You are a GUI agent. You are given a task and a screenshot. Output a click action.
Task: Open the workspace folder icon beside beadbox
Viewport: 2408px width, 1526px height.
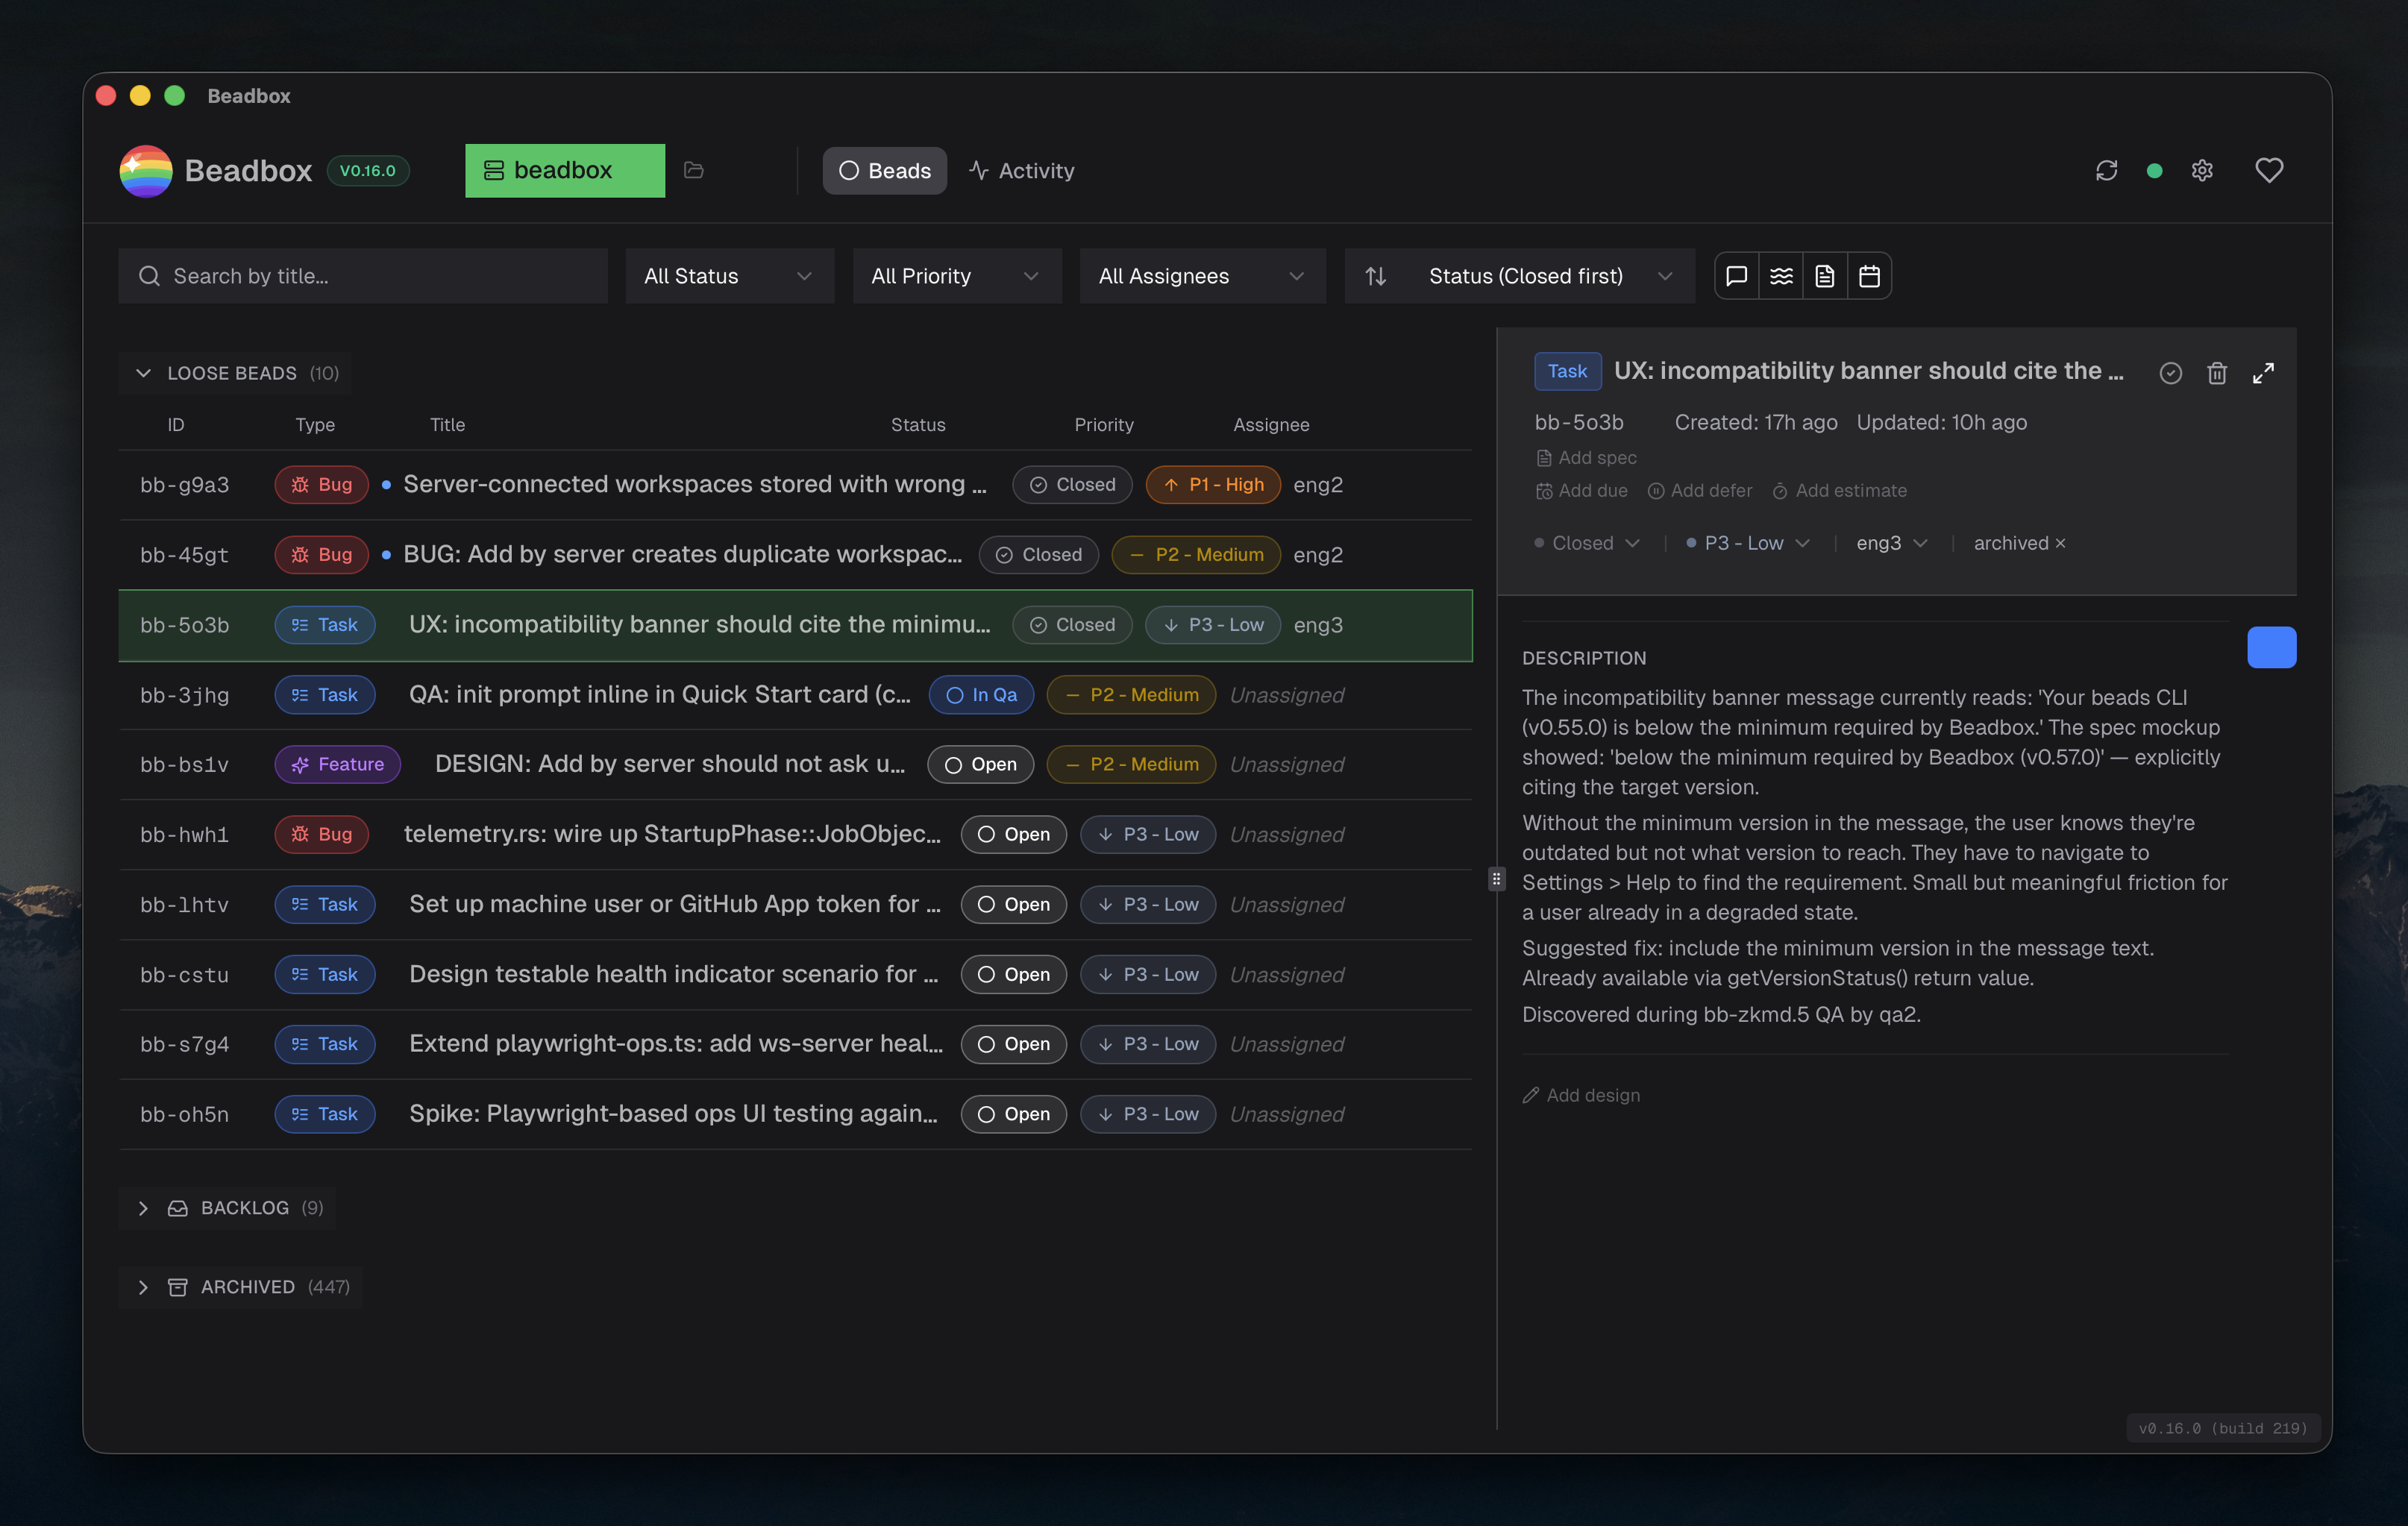pyautogui.click(x=694, y=170)
